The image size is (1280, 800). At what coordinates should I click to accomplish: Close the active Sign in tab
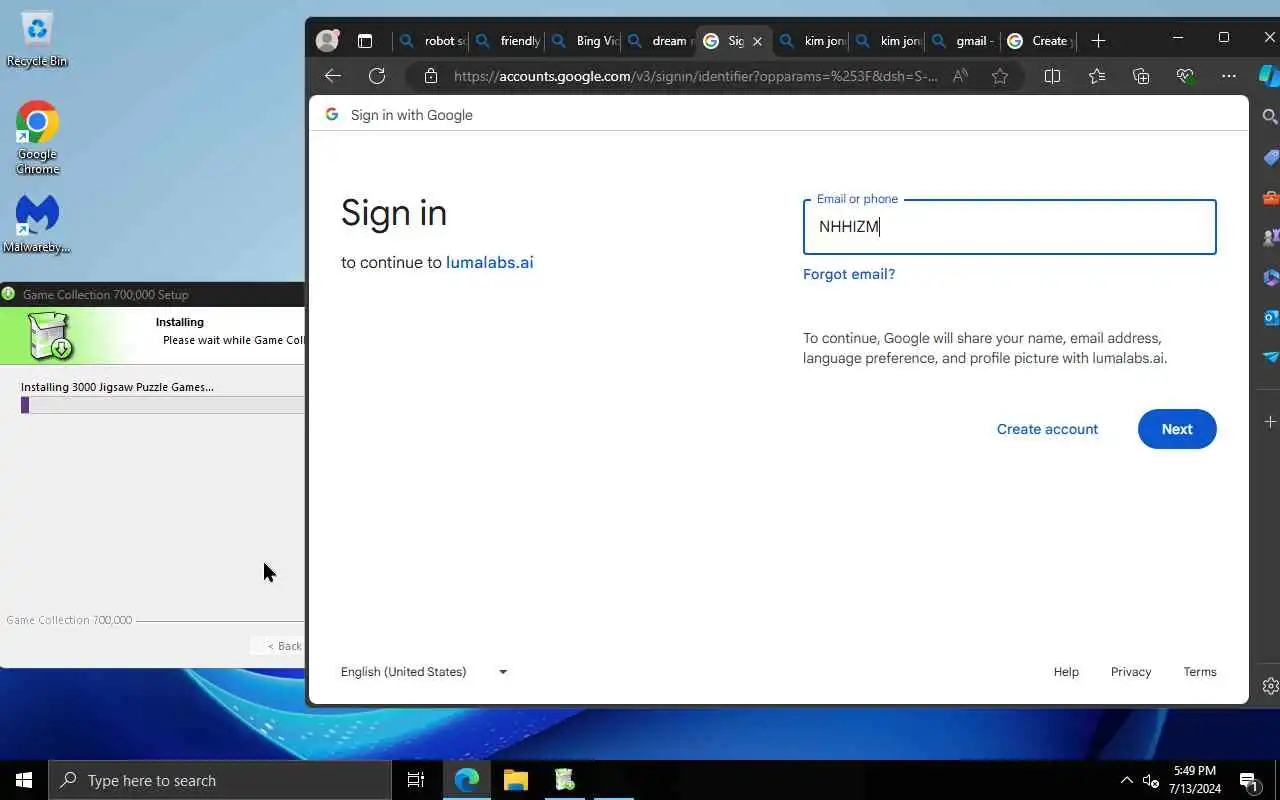(757, 41)
